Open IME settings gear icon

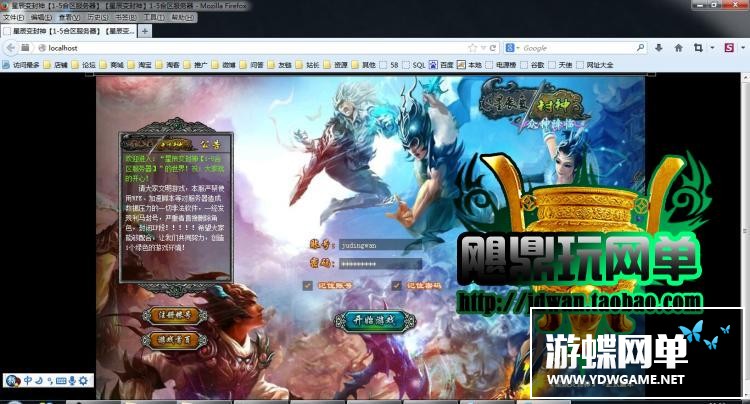(x=84, y=381)
